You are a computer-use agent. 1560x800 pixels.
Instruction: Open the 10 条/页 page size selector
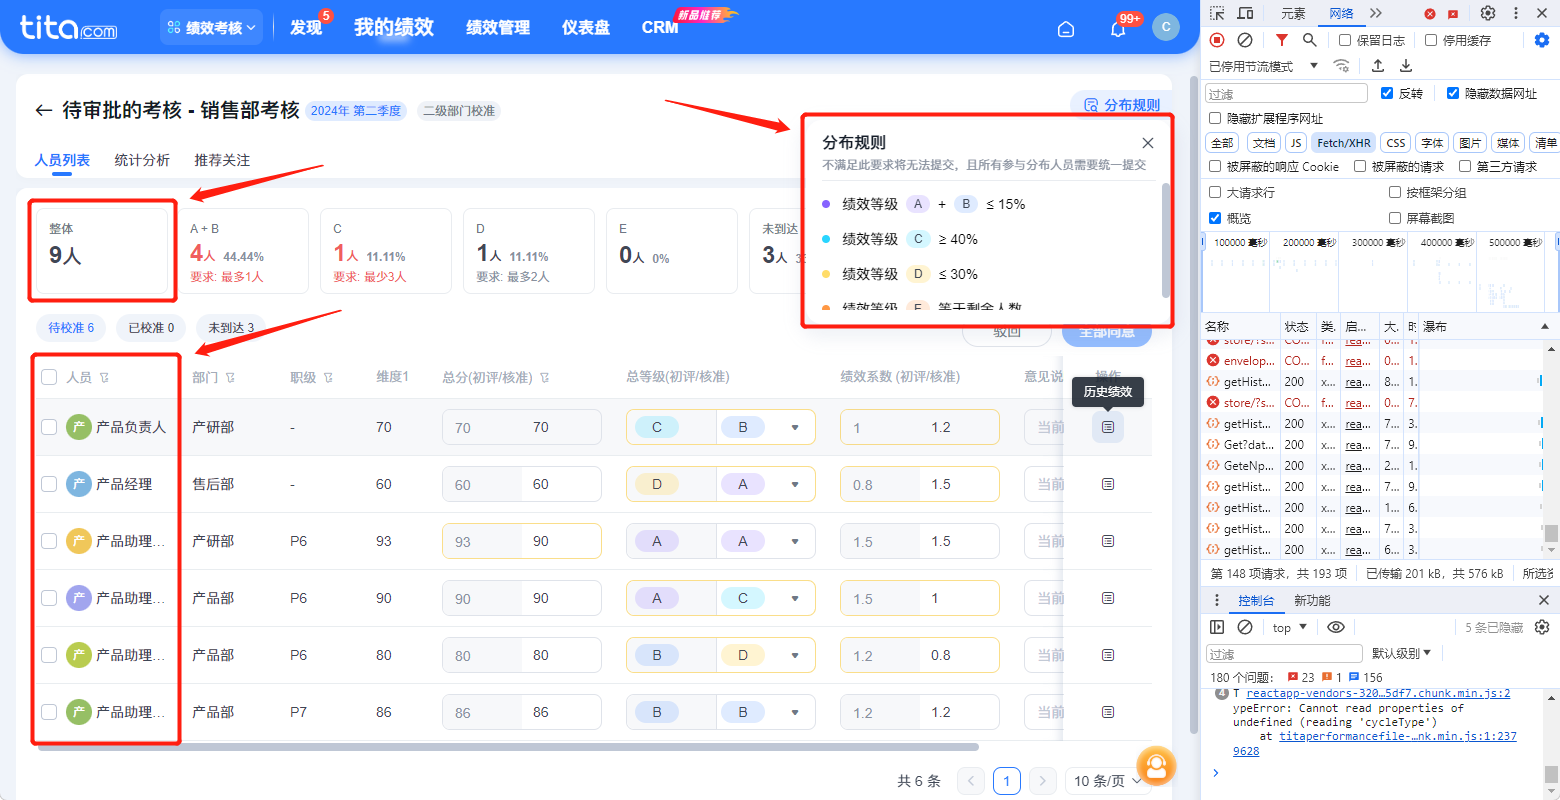pyautogui.click(x=1107, y=781)
